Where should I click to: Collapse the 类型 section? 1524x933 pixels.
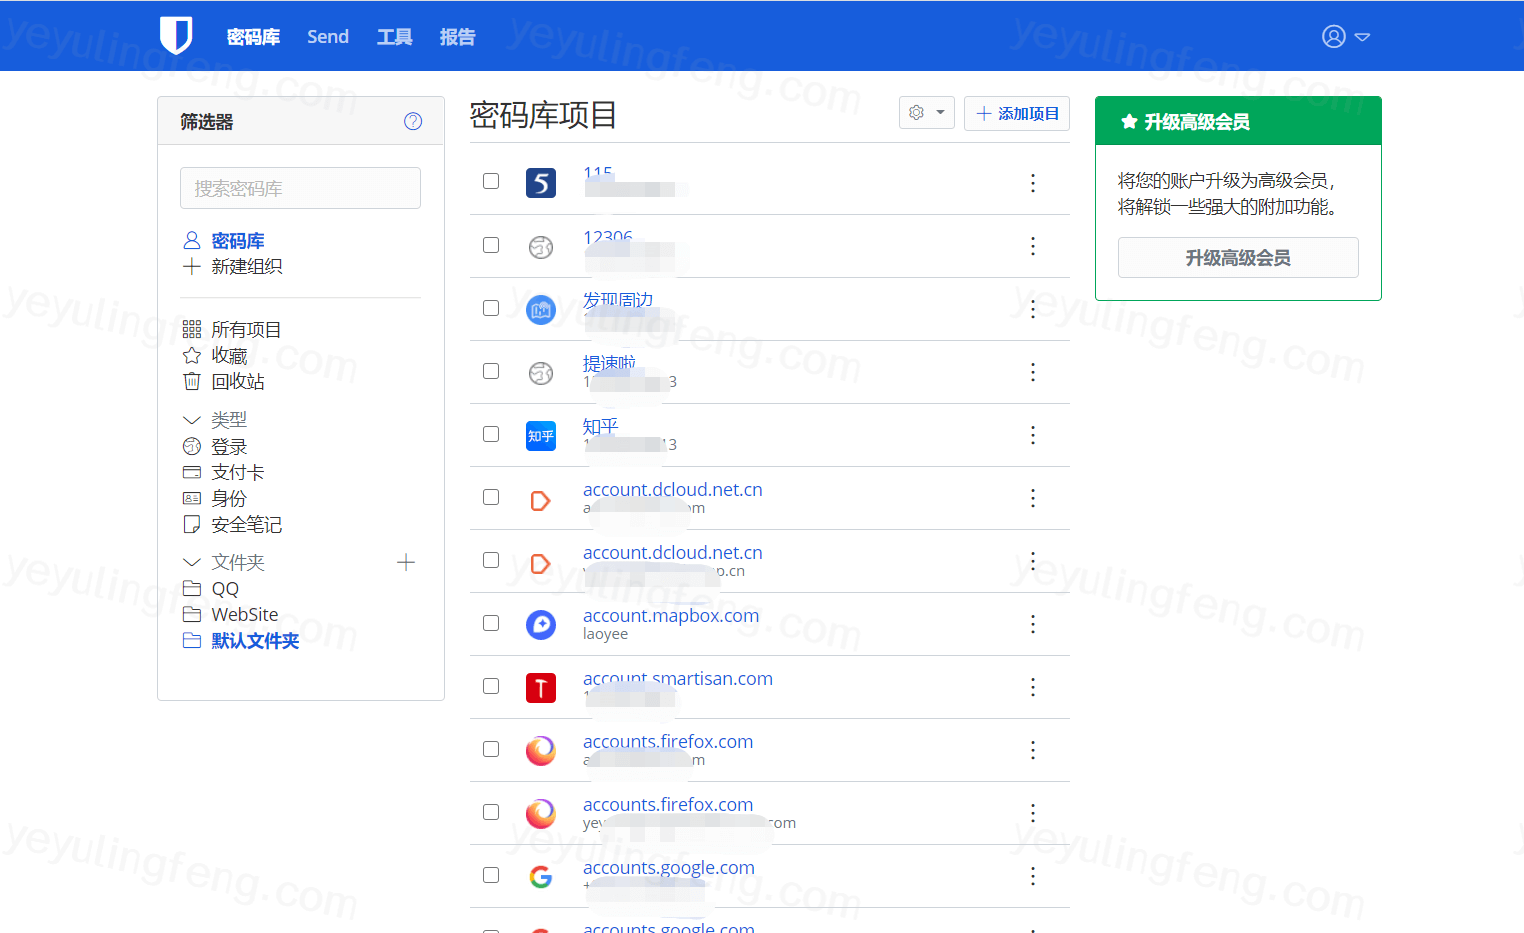click(x=192, y=420)
